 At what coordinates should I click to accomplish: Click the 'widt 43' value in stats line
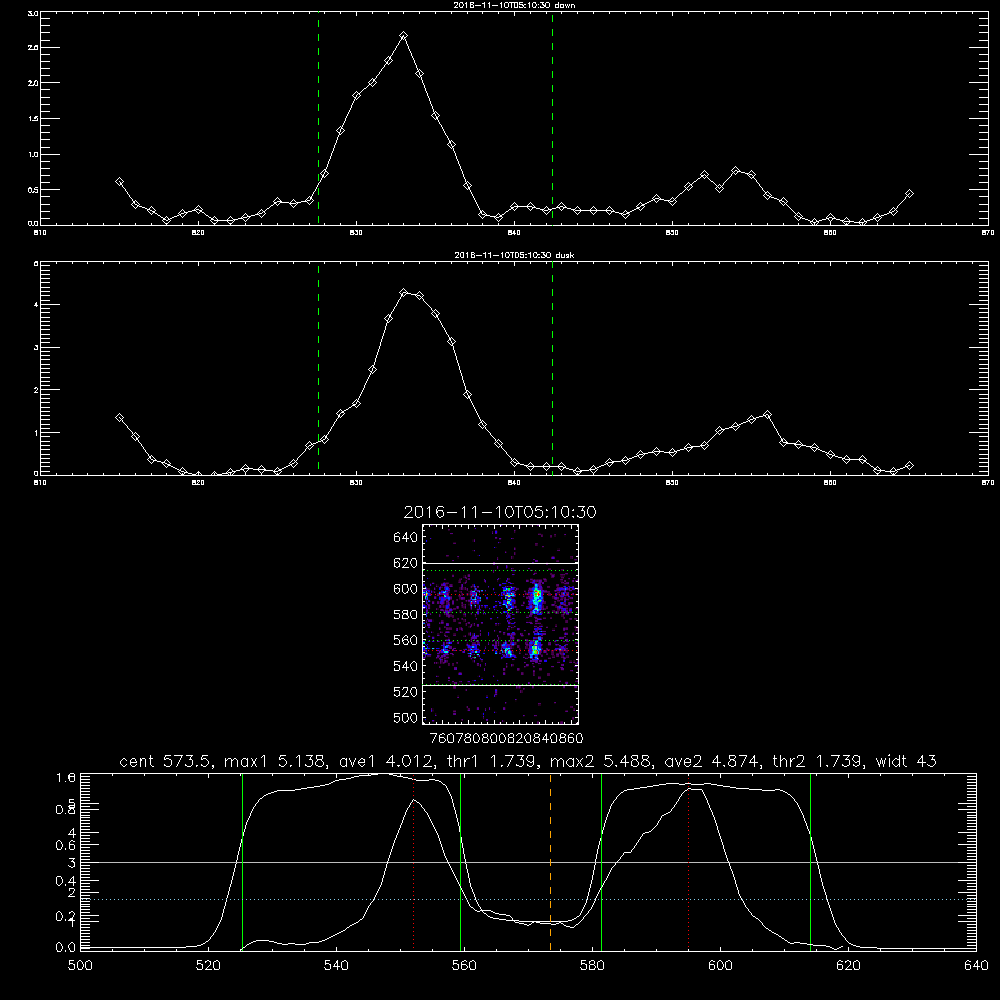click(x=906, y=761)
